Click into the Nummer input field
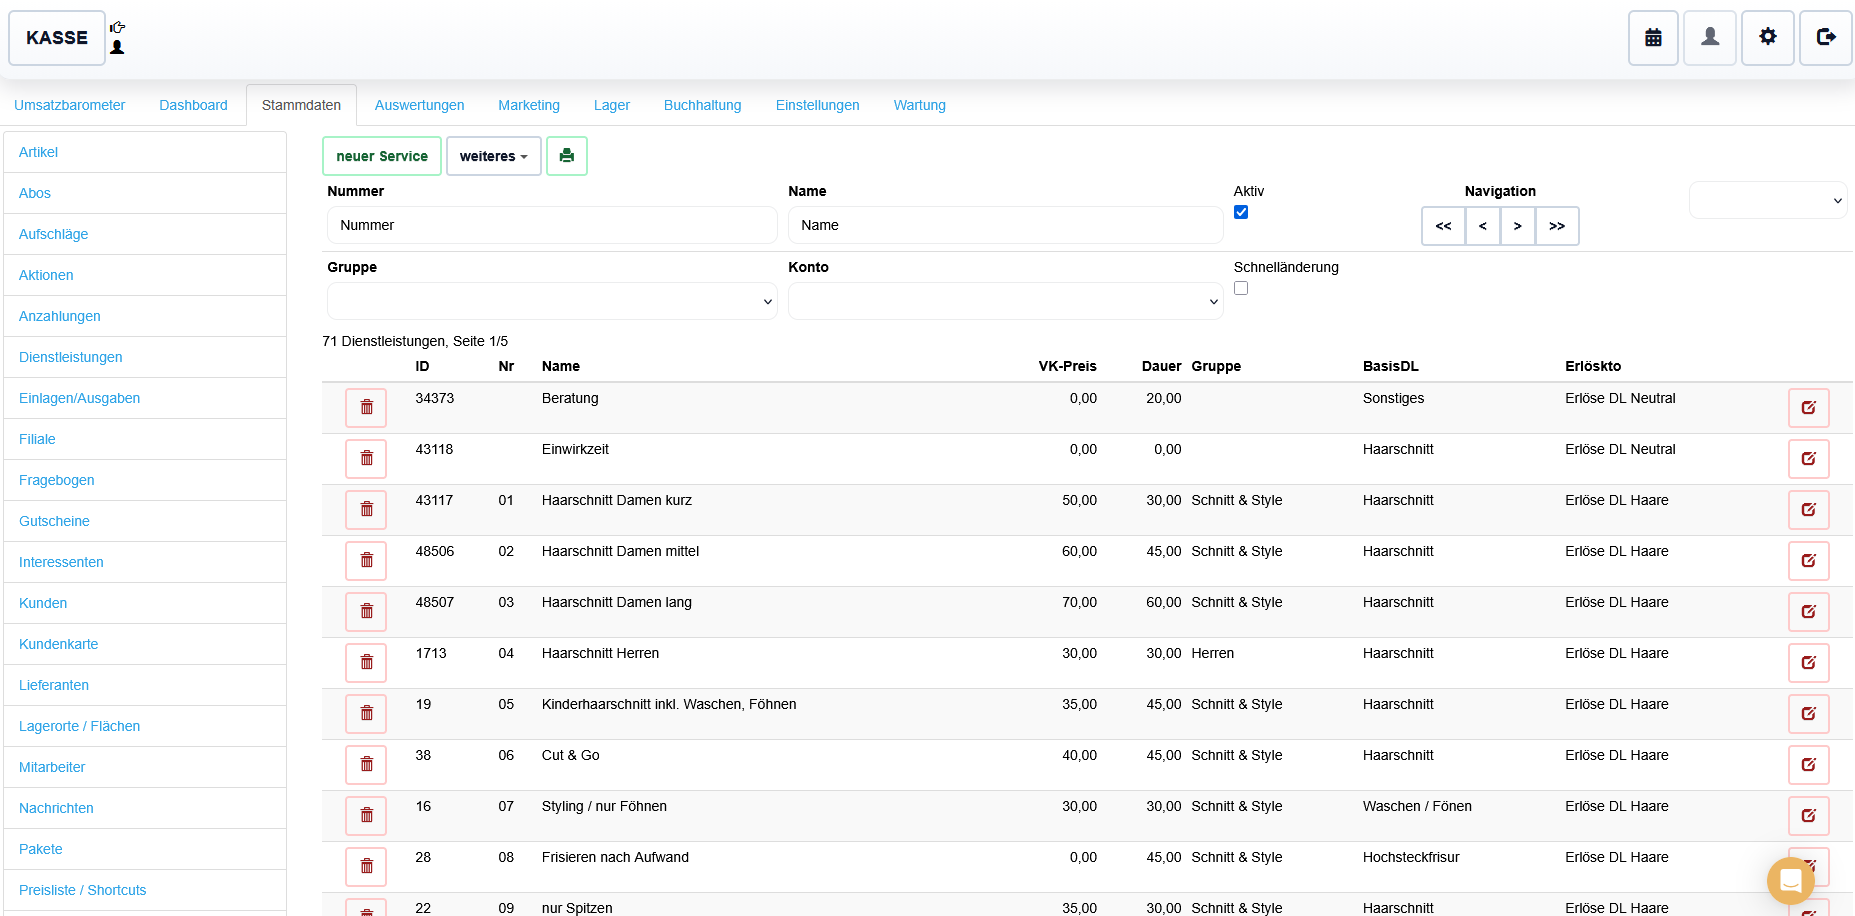 (x=552, y=225)
